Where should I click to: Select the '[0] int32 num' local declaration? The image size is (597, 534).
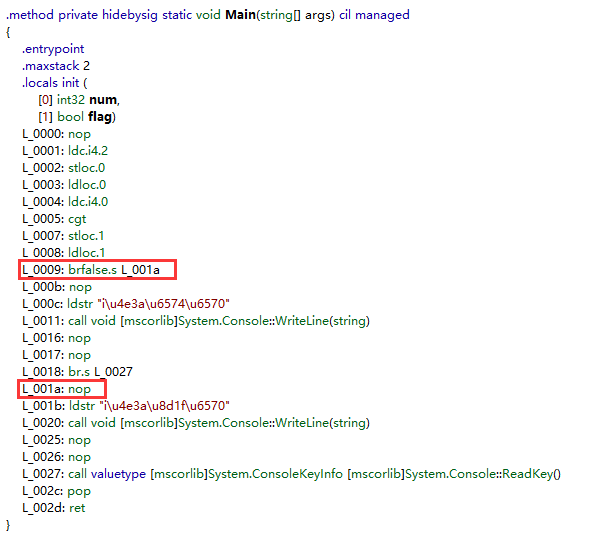(79, 100)
